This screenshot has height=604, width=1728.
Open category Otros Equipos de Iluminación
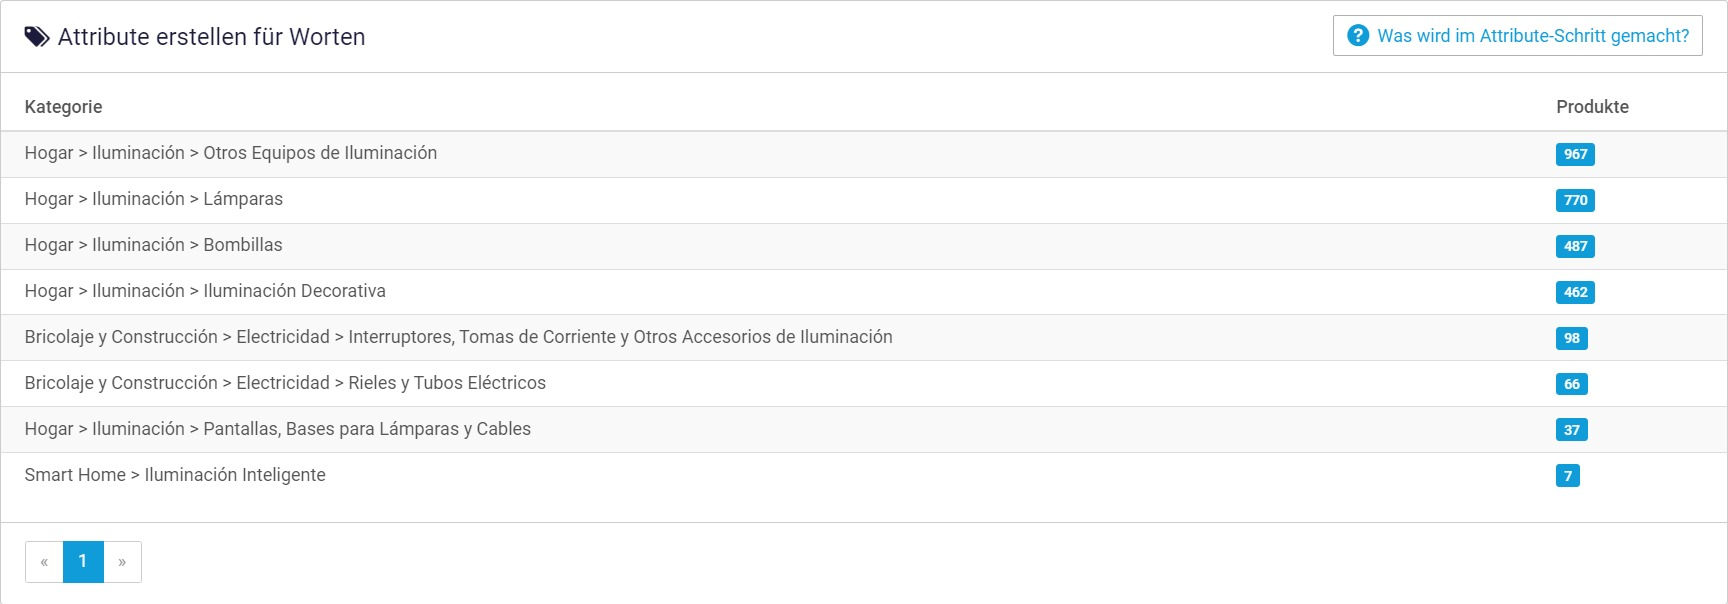(231, 153)
